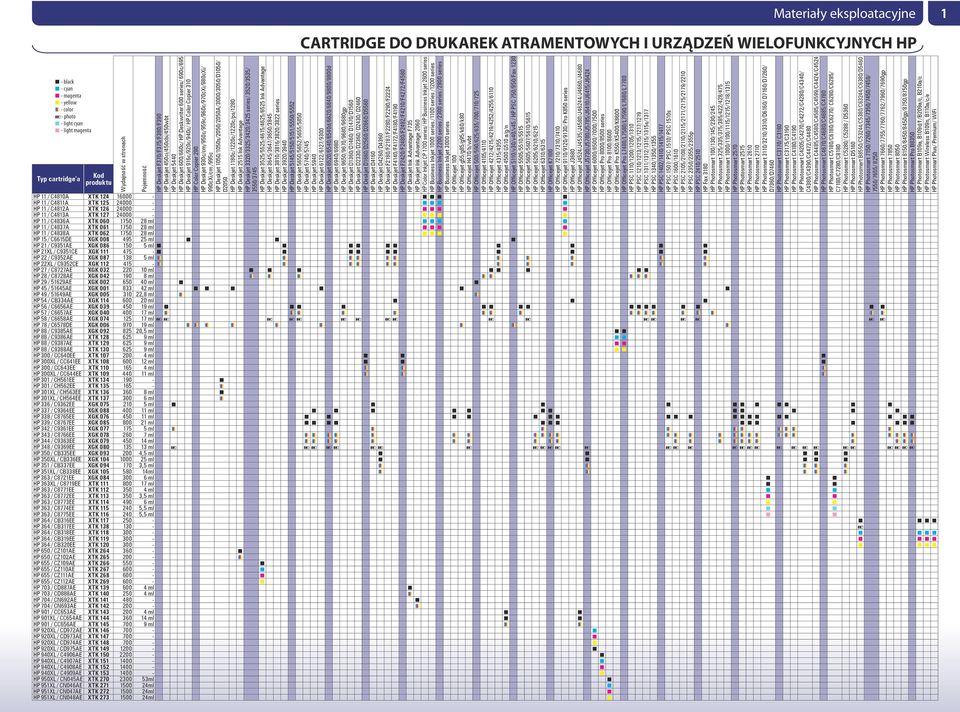The width and height of the screenshot is (960, 712).
Task: Click the 'HP 21XL / C9351CE' cartridge row label
Action: (x=56, y=251)
